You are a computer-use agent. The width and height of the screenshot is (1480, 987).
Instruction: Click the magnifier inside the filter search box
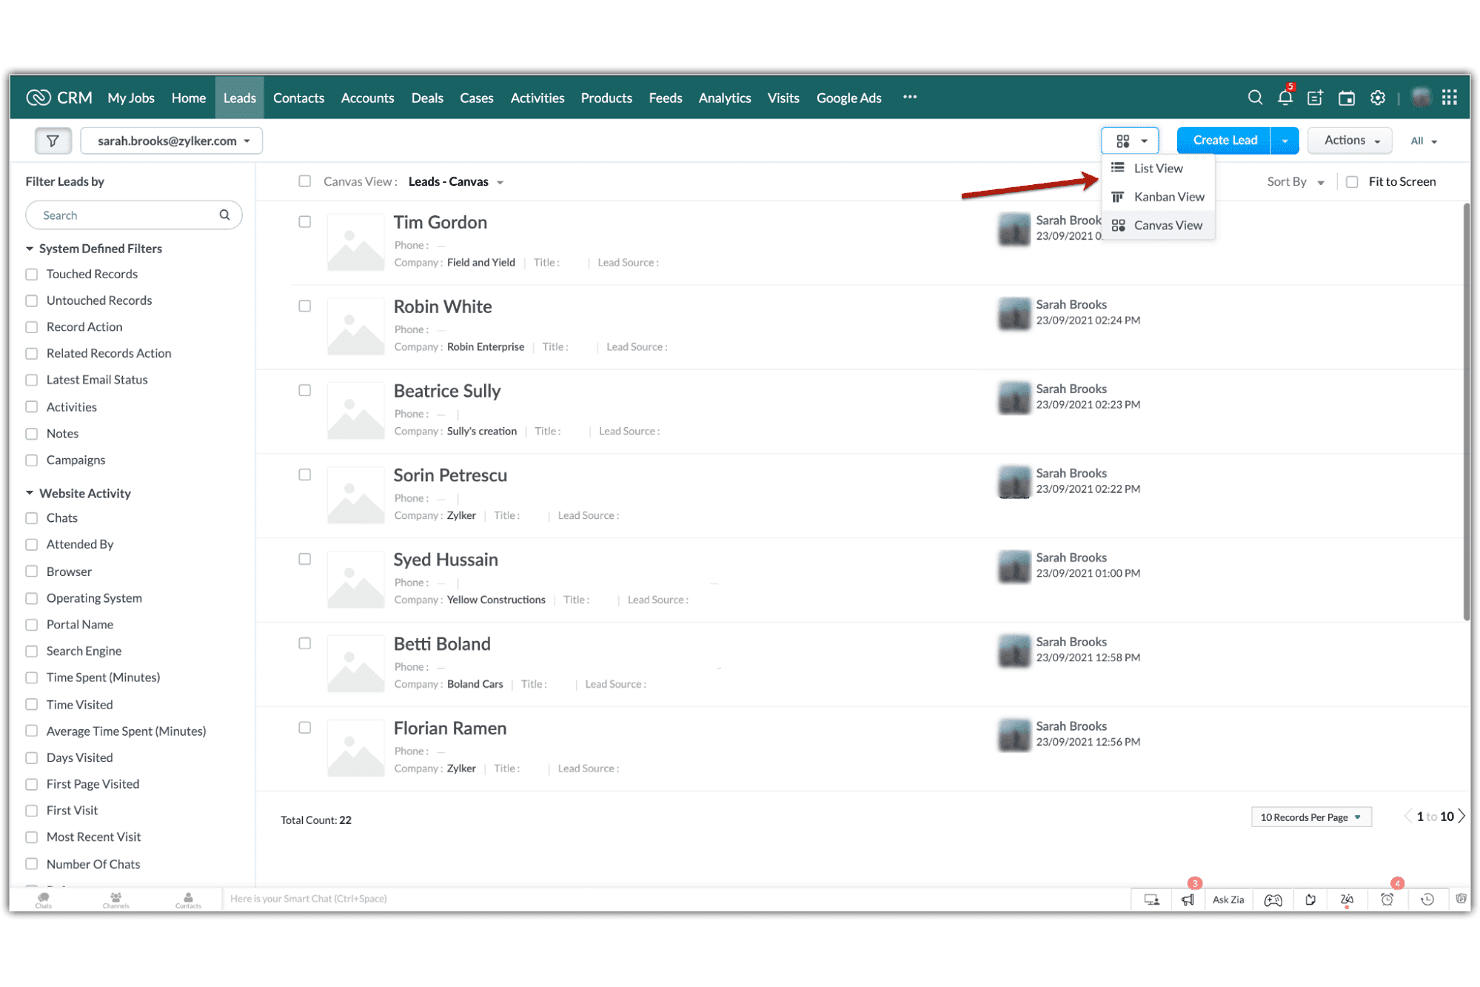click(x=225, y=215)
